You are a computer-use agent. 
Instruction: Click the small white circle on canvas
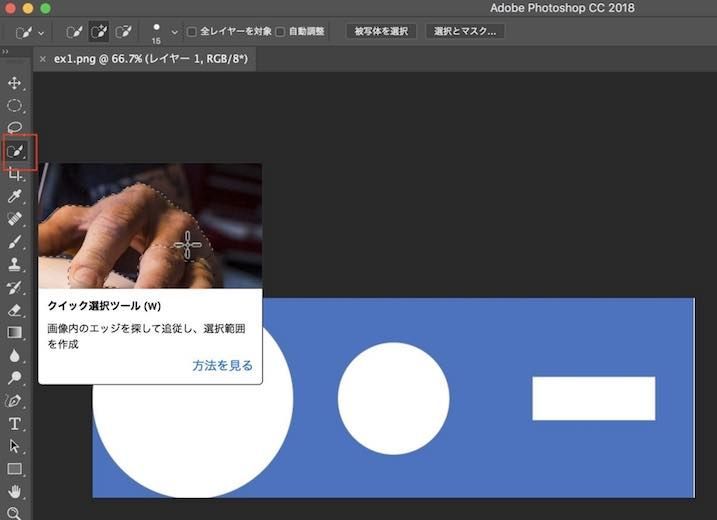click(394, 398)
